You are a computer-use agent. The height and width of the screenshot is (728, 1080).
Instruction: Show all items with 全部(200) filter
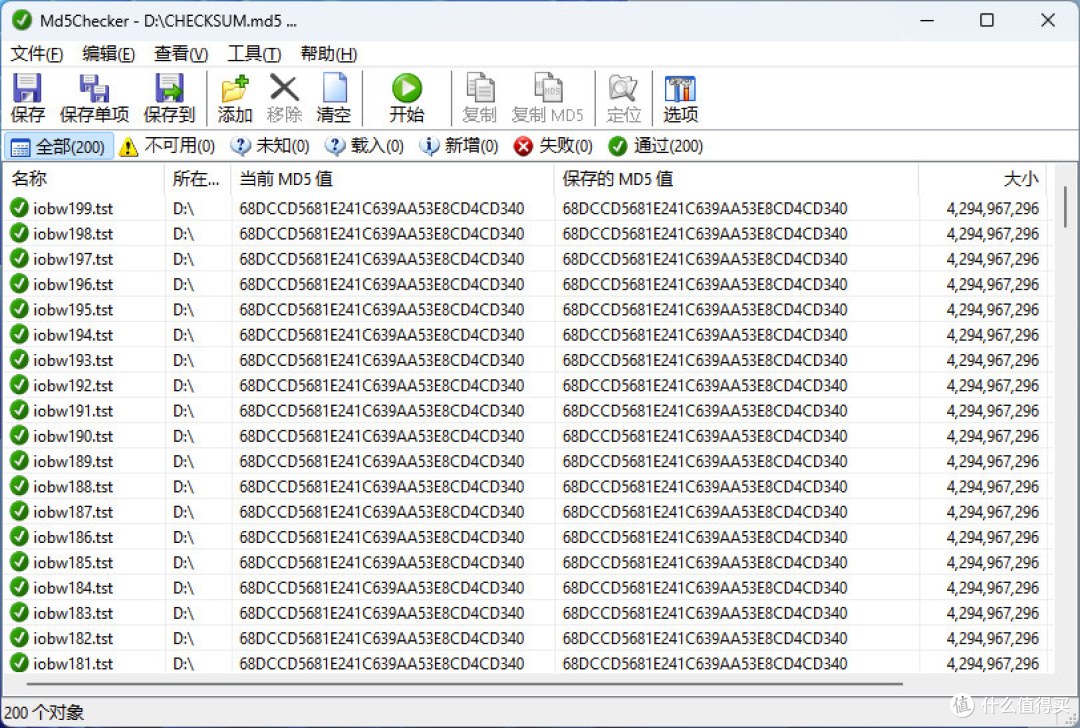tap(59, 147)
